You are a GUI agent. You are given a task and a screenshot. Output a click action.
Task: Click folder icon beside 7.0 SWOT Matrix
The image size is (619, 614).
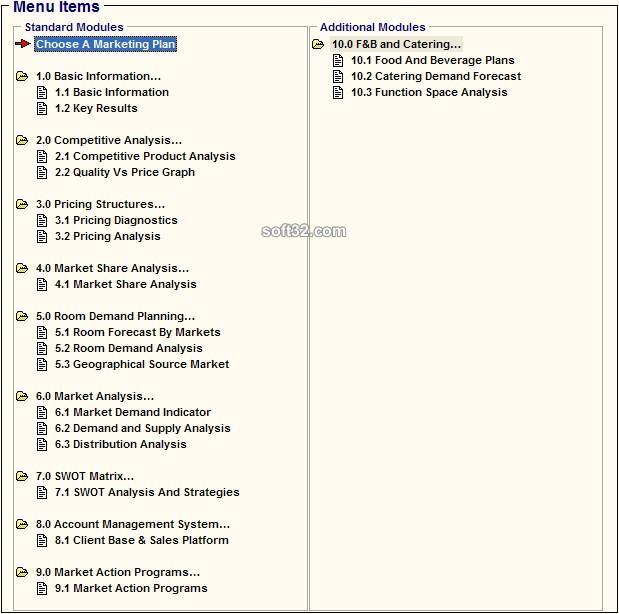click(22, 476)
